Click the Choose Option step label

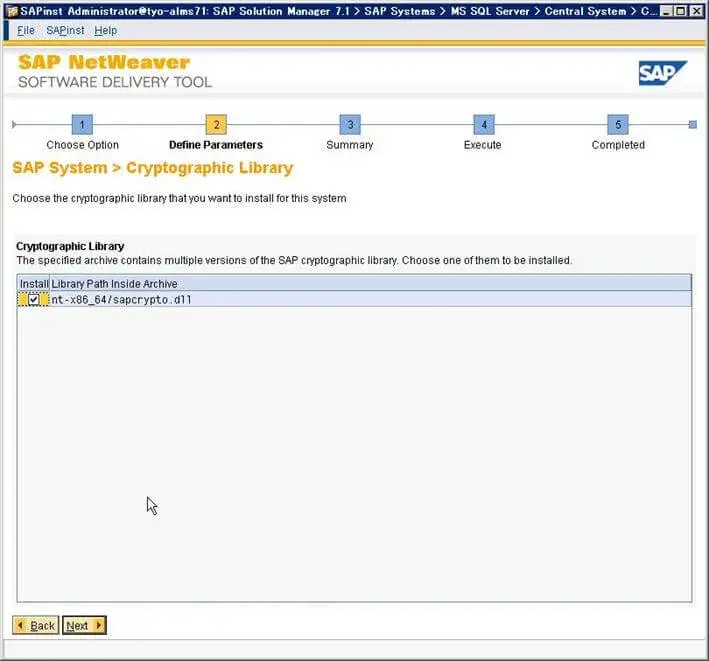[82, 145]
